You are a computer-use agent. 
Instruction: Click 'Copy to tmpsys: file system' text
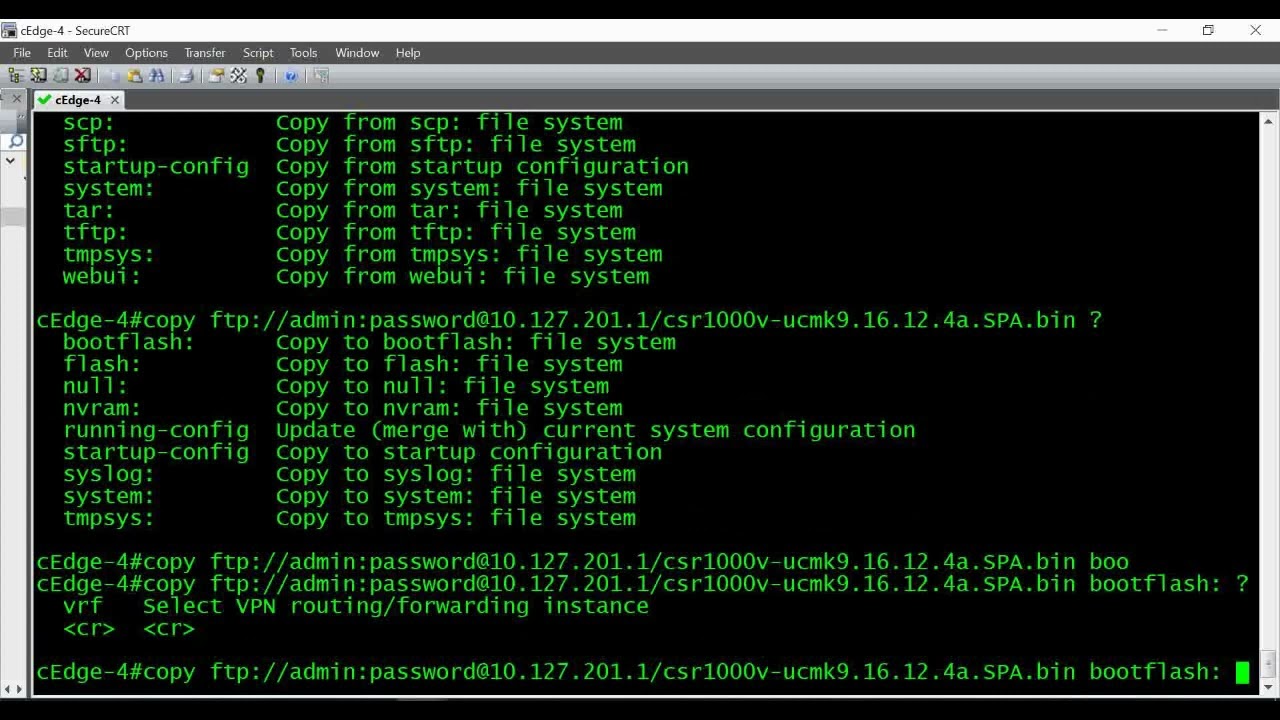point(455,519)
